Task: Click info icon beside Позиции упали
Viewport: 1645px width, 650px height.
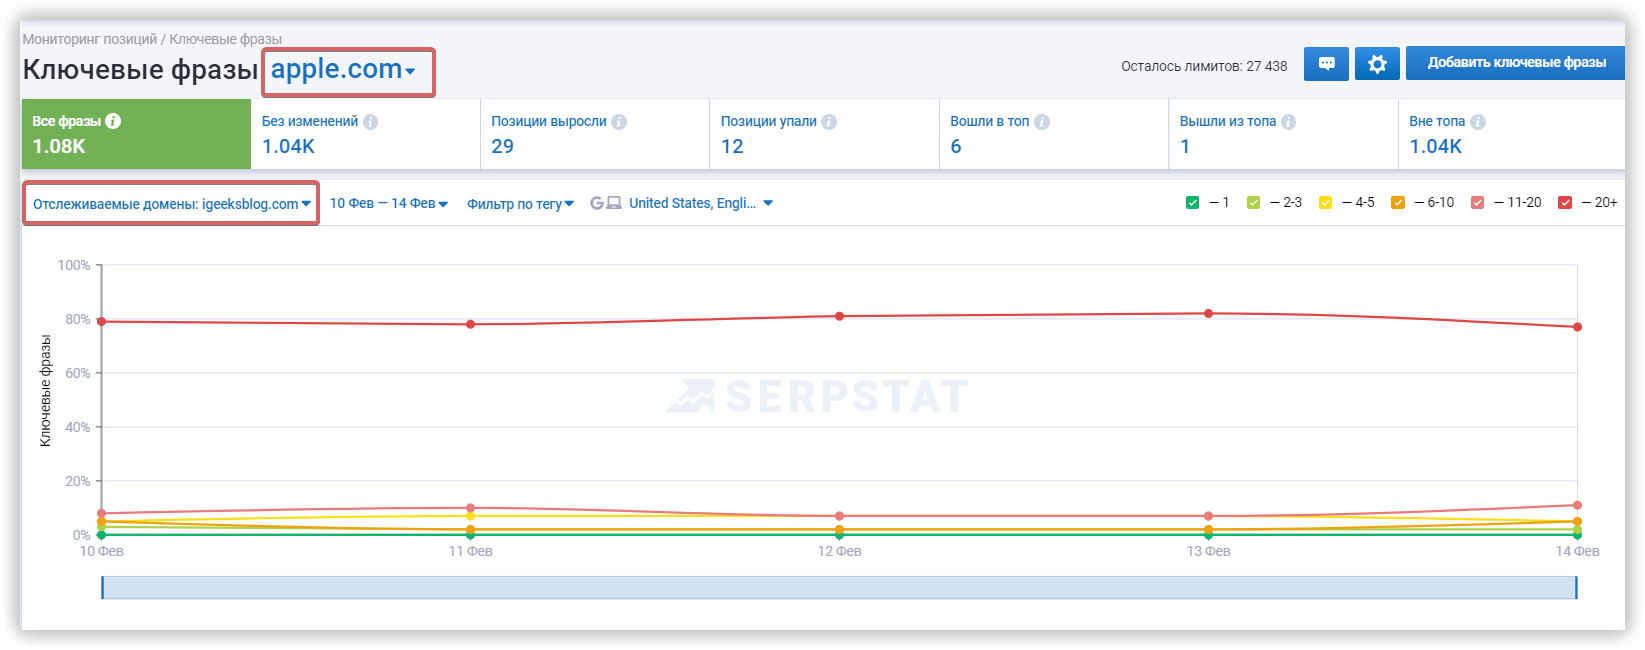Action: click(x=829, y=122)
